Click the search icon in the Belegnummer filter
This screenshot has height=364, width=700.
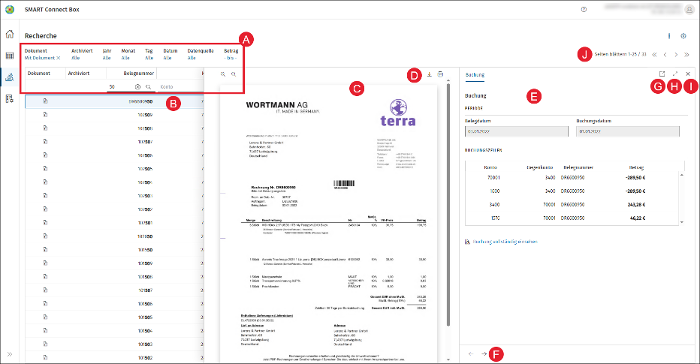148,87
